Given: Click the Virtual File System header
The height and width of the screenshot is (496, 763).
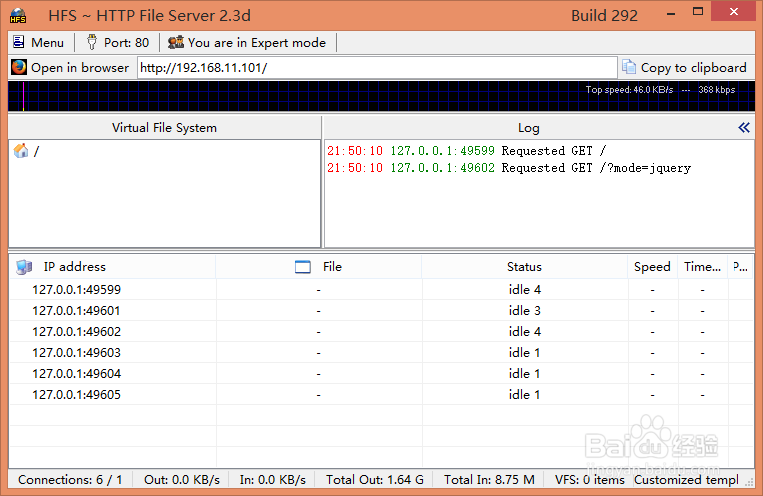Looking at the screenshot, I should pos(164,128).
